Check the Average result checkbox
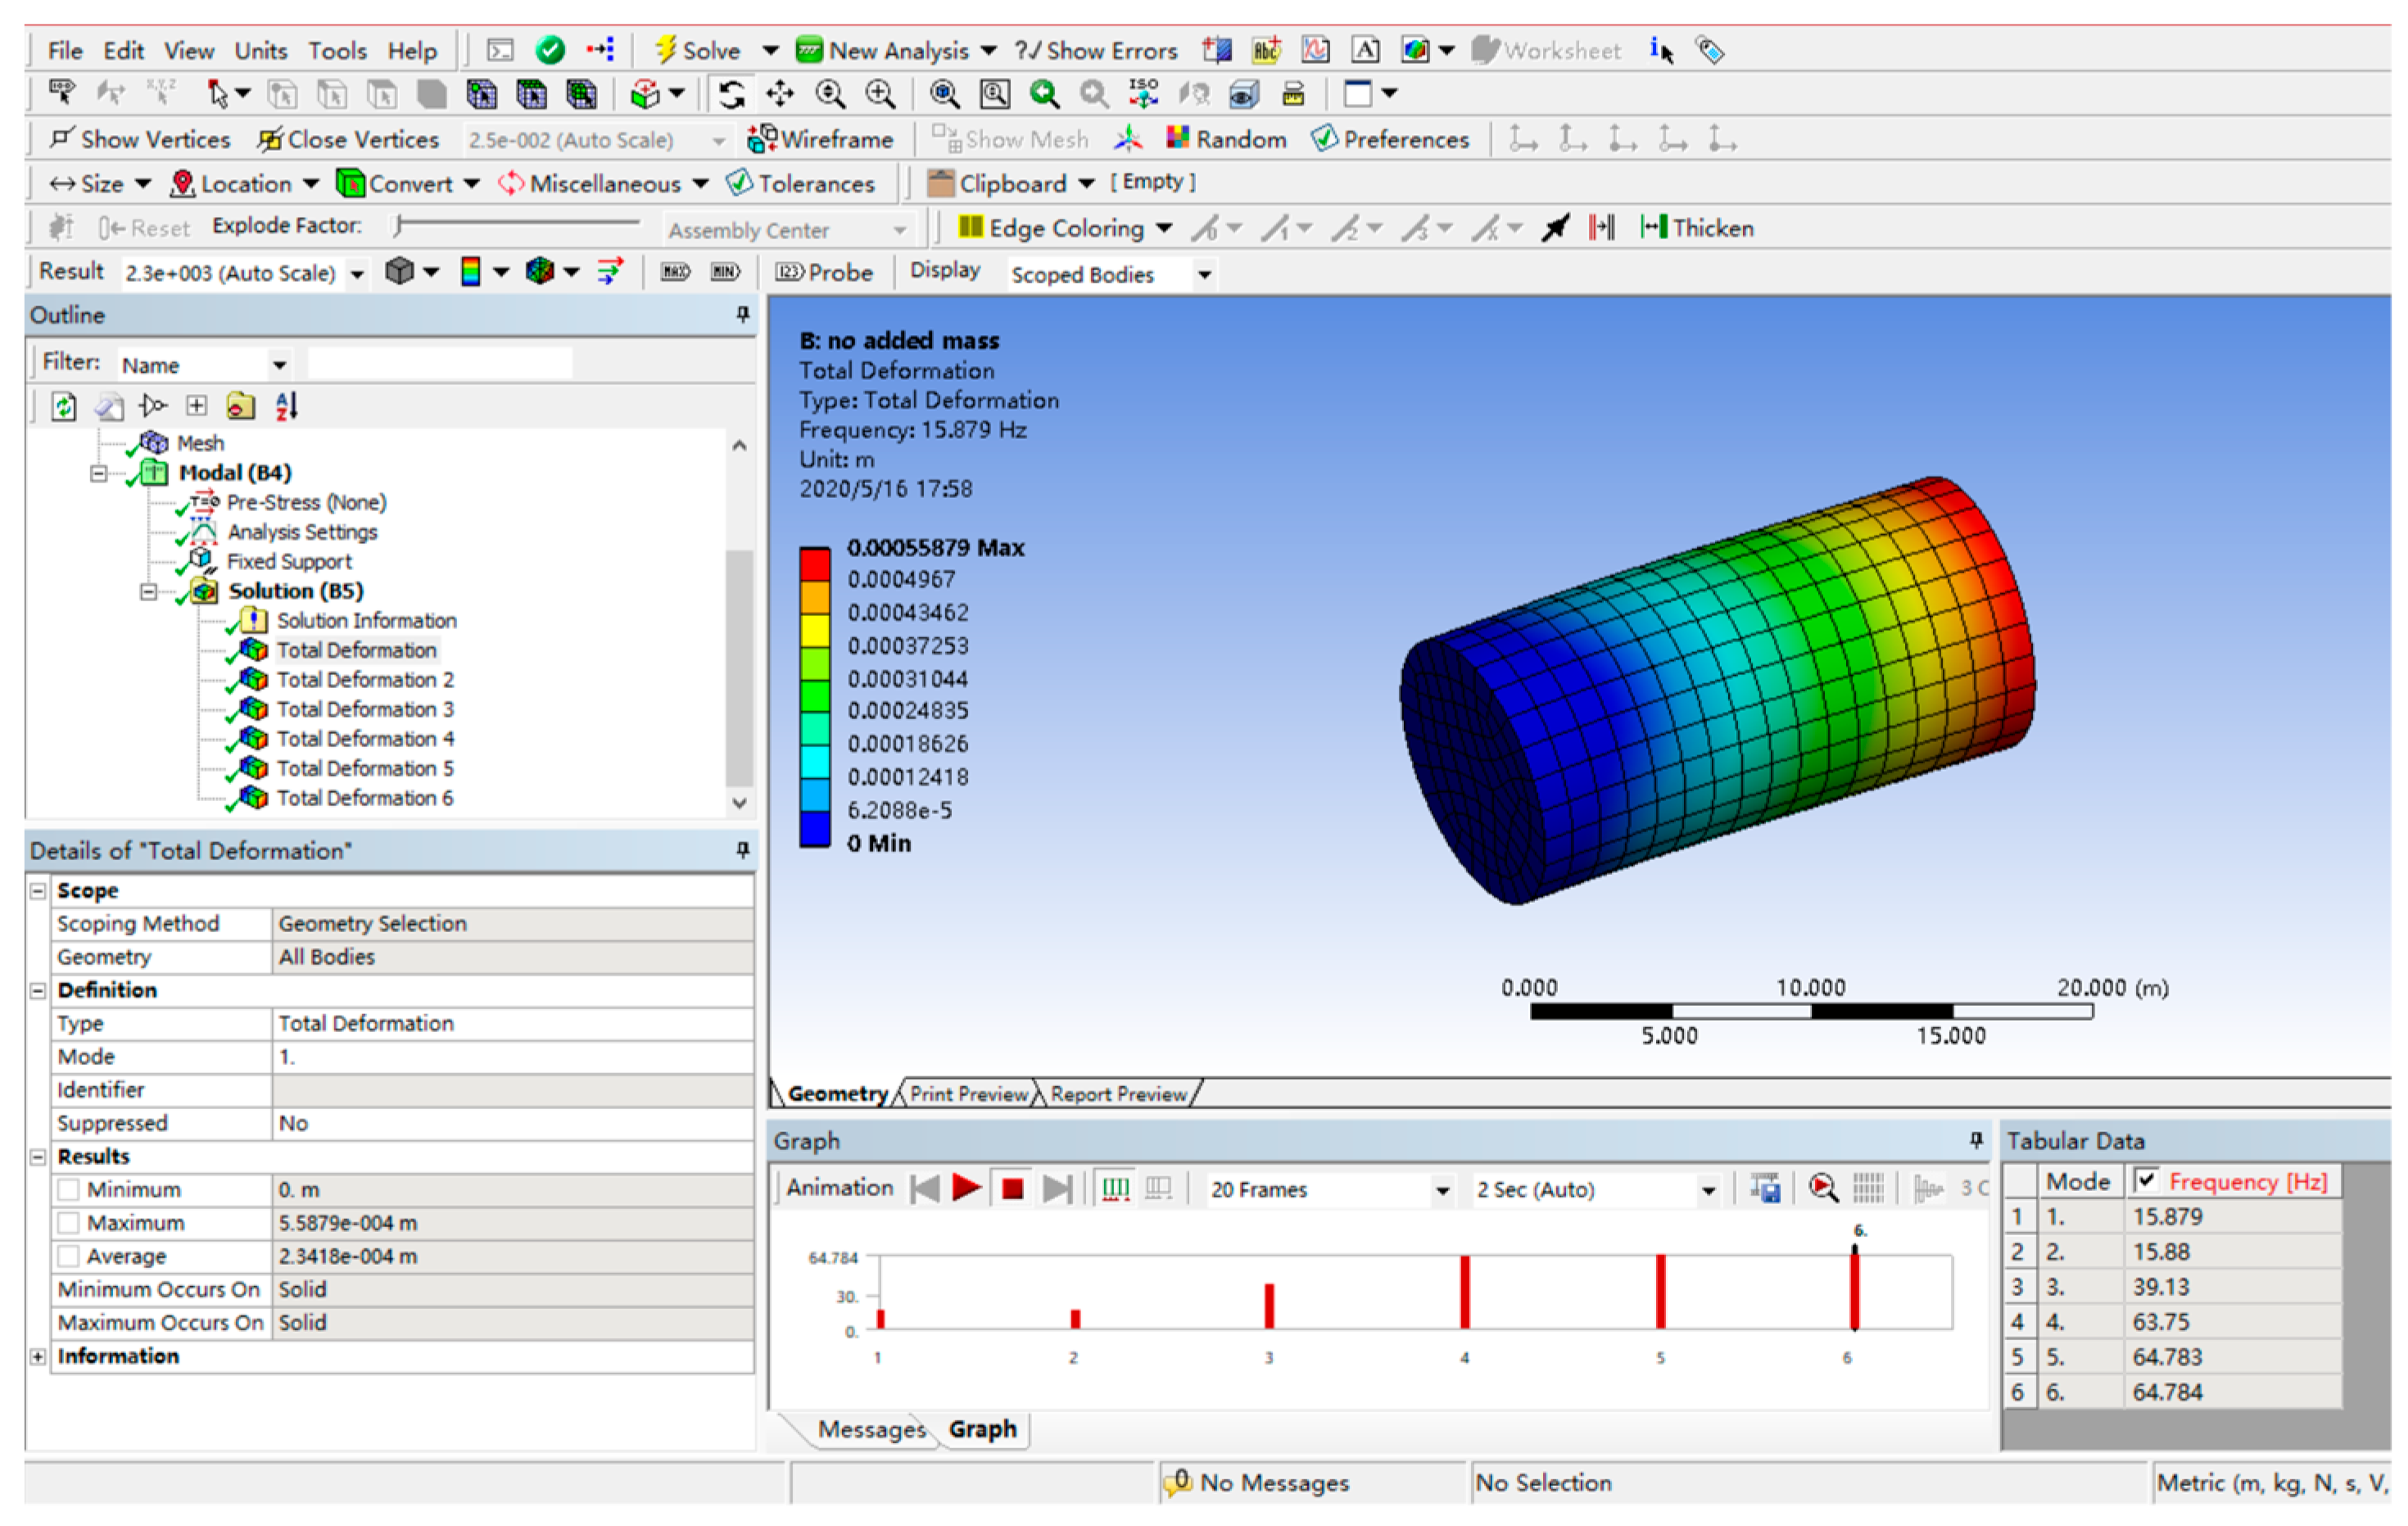Image resolution: width=2408 pixels, height=1526 pixels. coord(69,1256)
